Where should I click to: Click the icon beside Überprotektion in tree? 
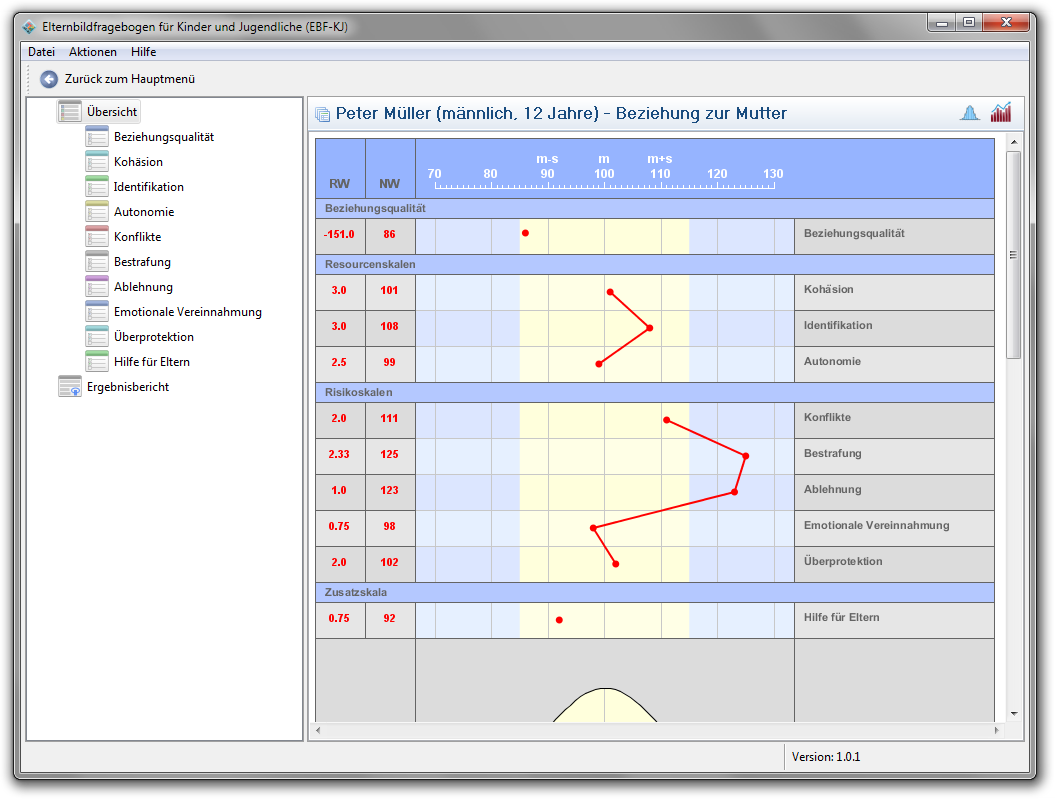click(97, 336)
